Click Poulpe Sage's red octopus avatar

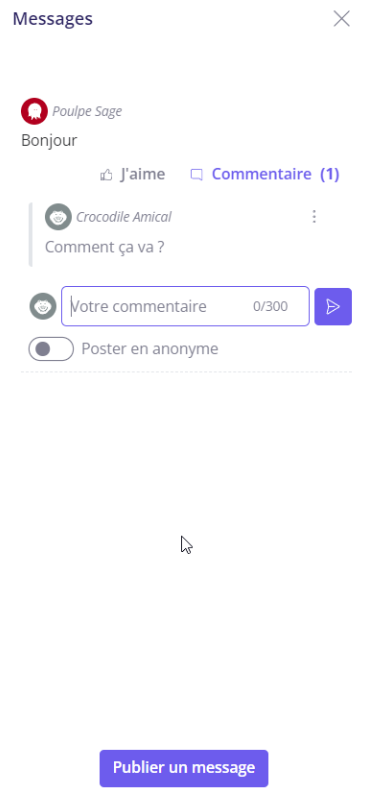coord(34,111)
